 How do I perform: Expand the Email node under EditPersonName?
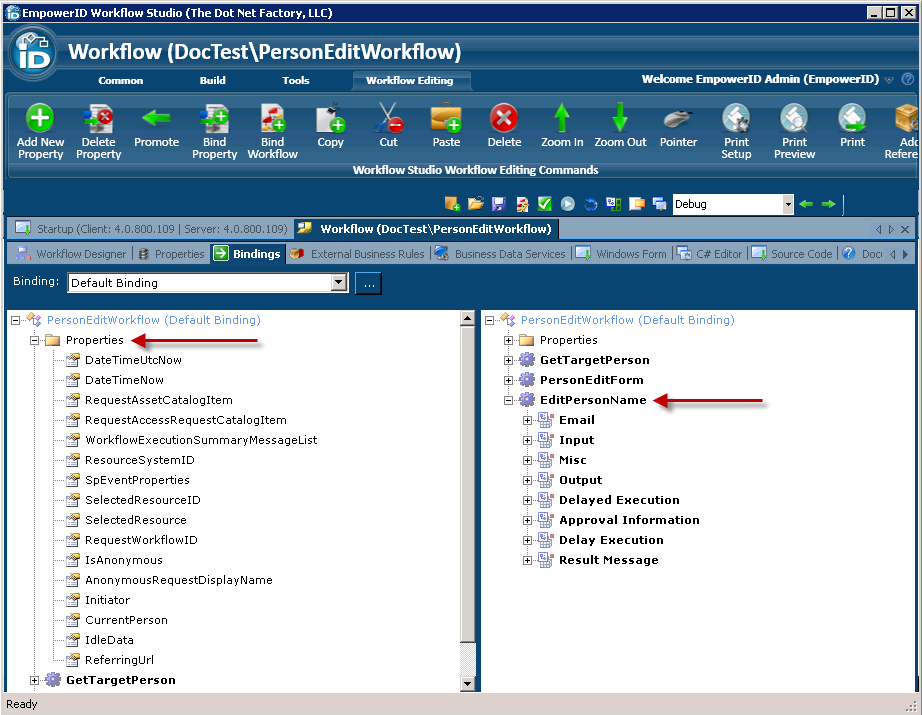[527, 420]
